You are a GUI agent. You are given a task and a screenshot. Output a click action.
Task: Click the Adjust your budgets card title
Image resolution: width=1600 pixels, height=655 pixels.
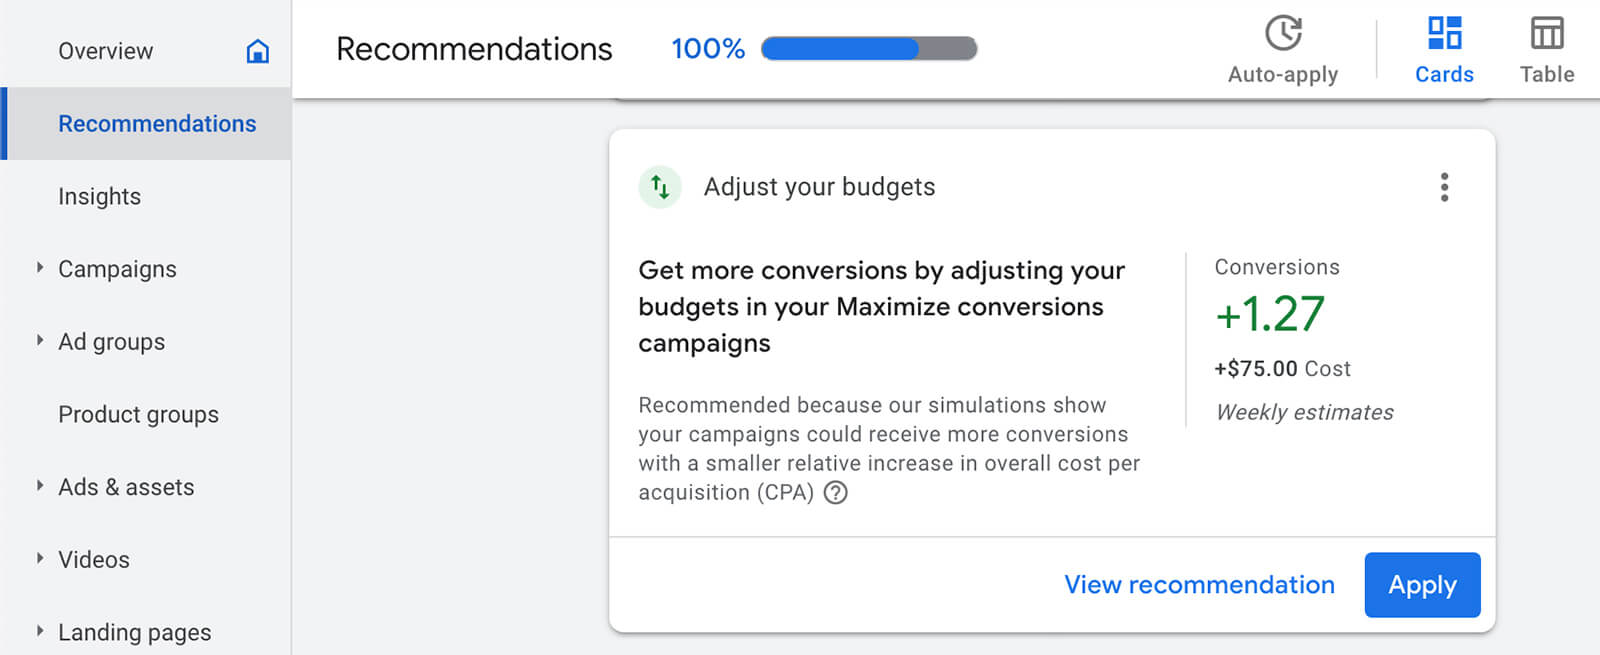click(x=820, y=186)
